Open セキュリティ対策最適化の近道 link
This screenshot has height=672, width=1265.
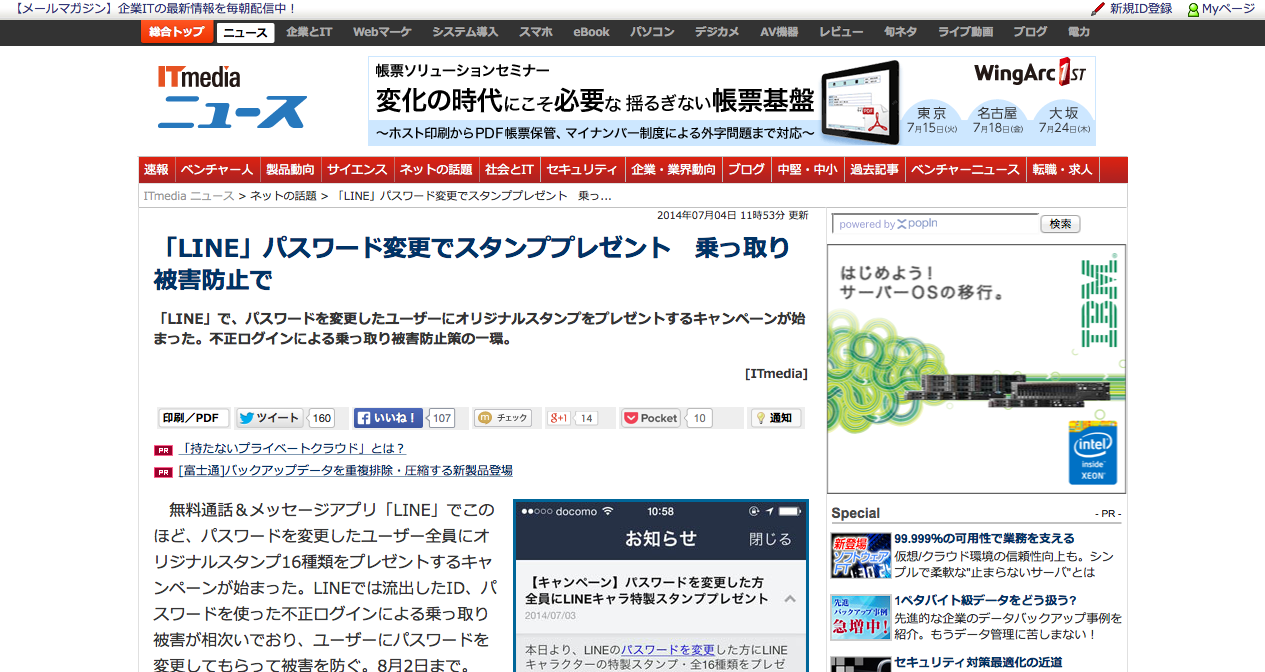[977, 662]
